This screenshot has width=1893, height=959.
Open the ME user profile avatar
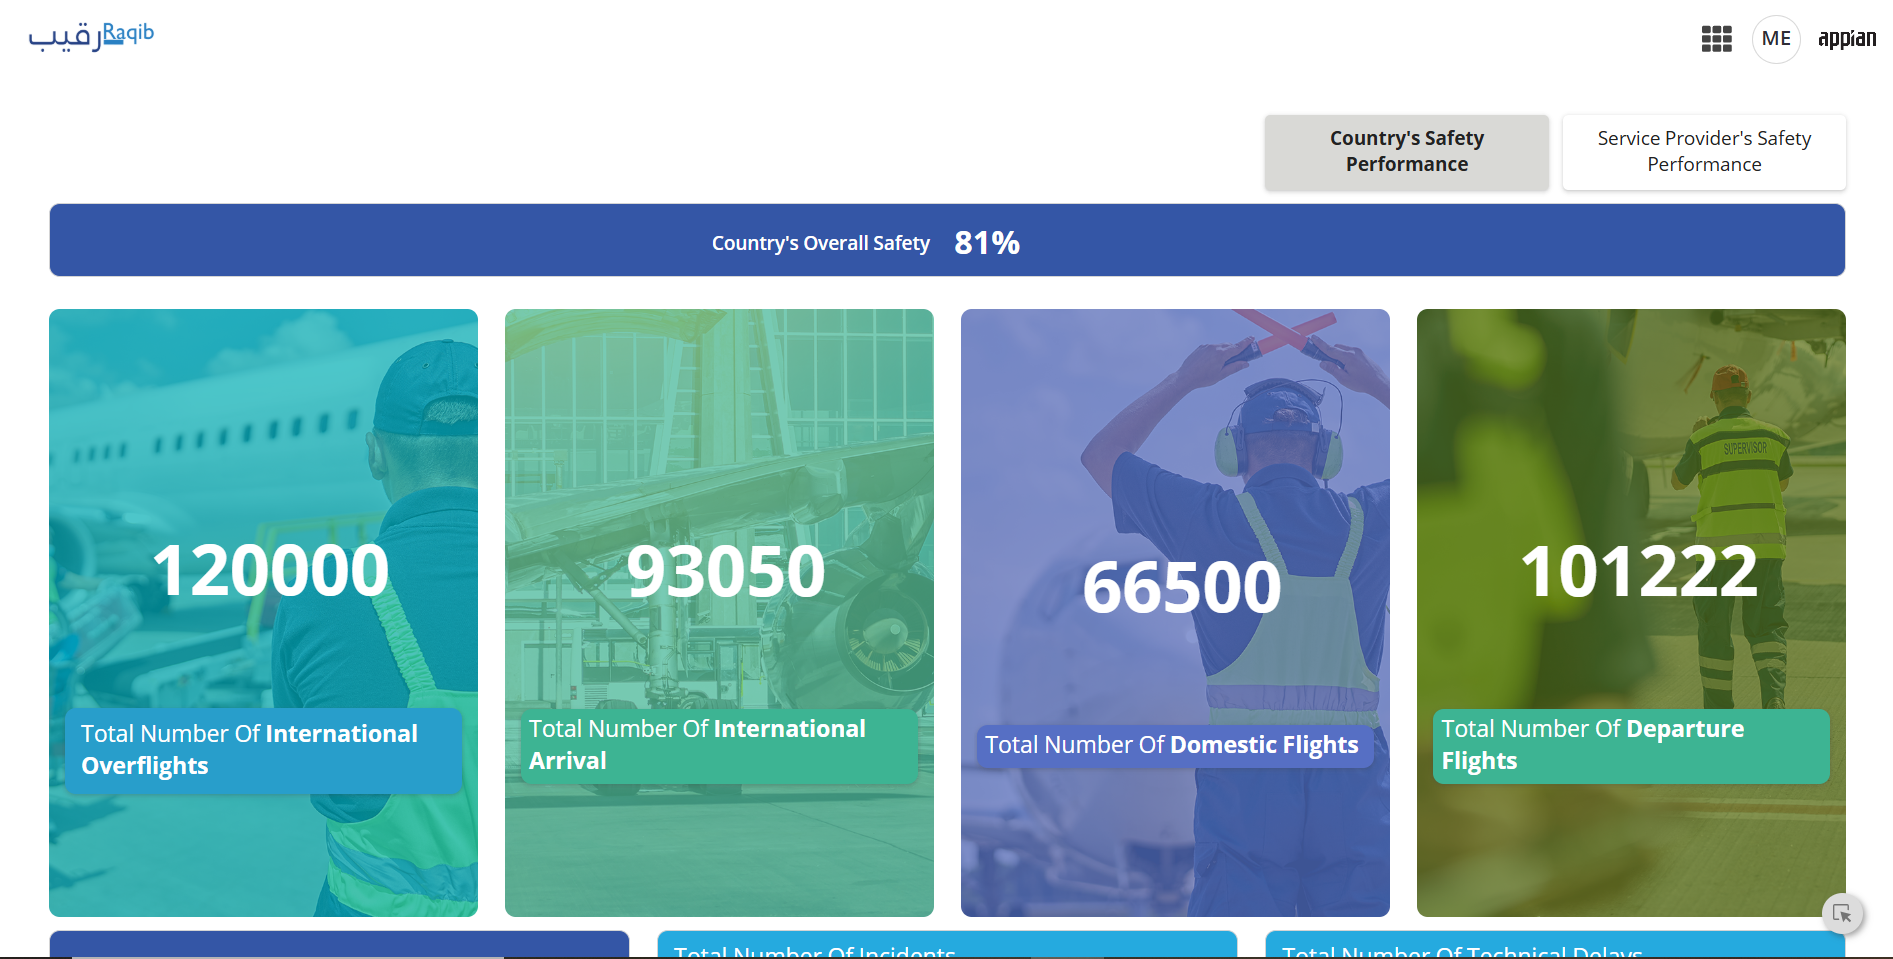click(x=1776, y=39)
